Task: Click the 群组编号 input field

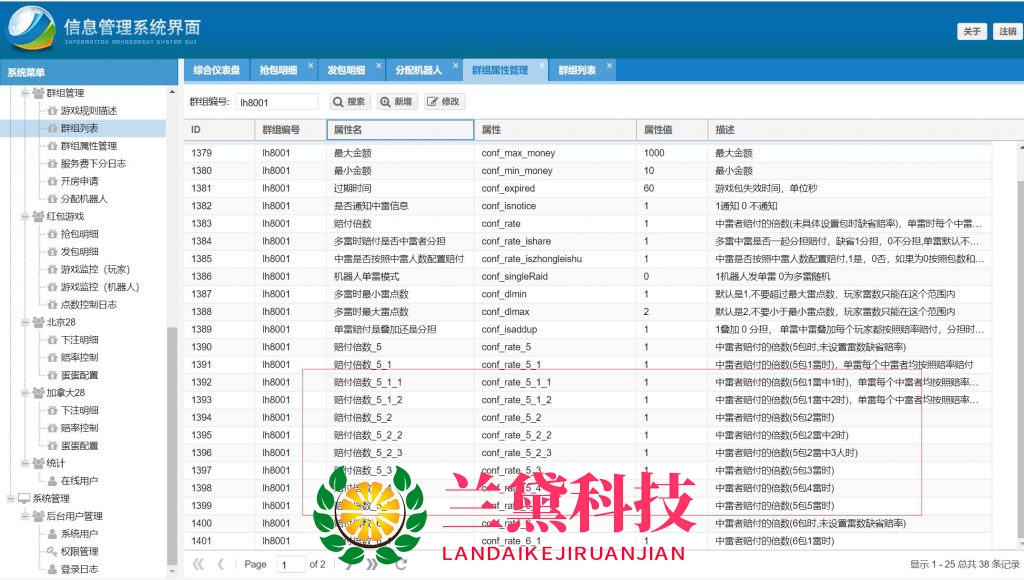Action: [x=276, y=102]
